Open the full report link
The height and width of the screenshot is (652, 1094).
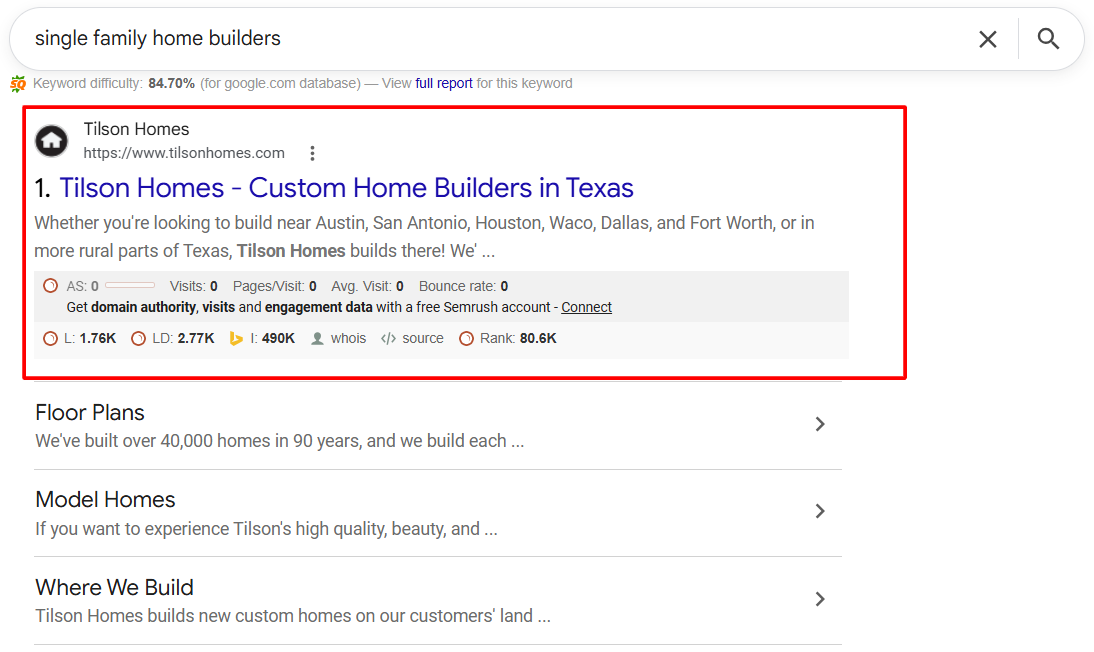point(444,83)
